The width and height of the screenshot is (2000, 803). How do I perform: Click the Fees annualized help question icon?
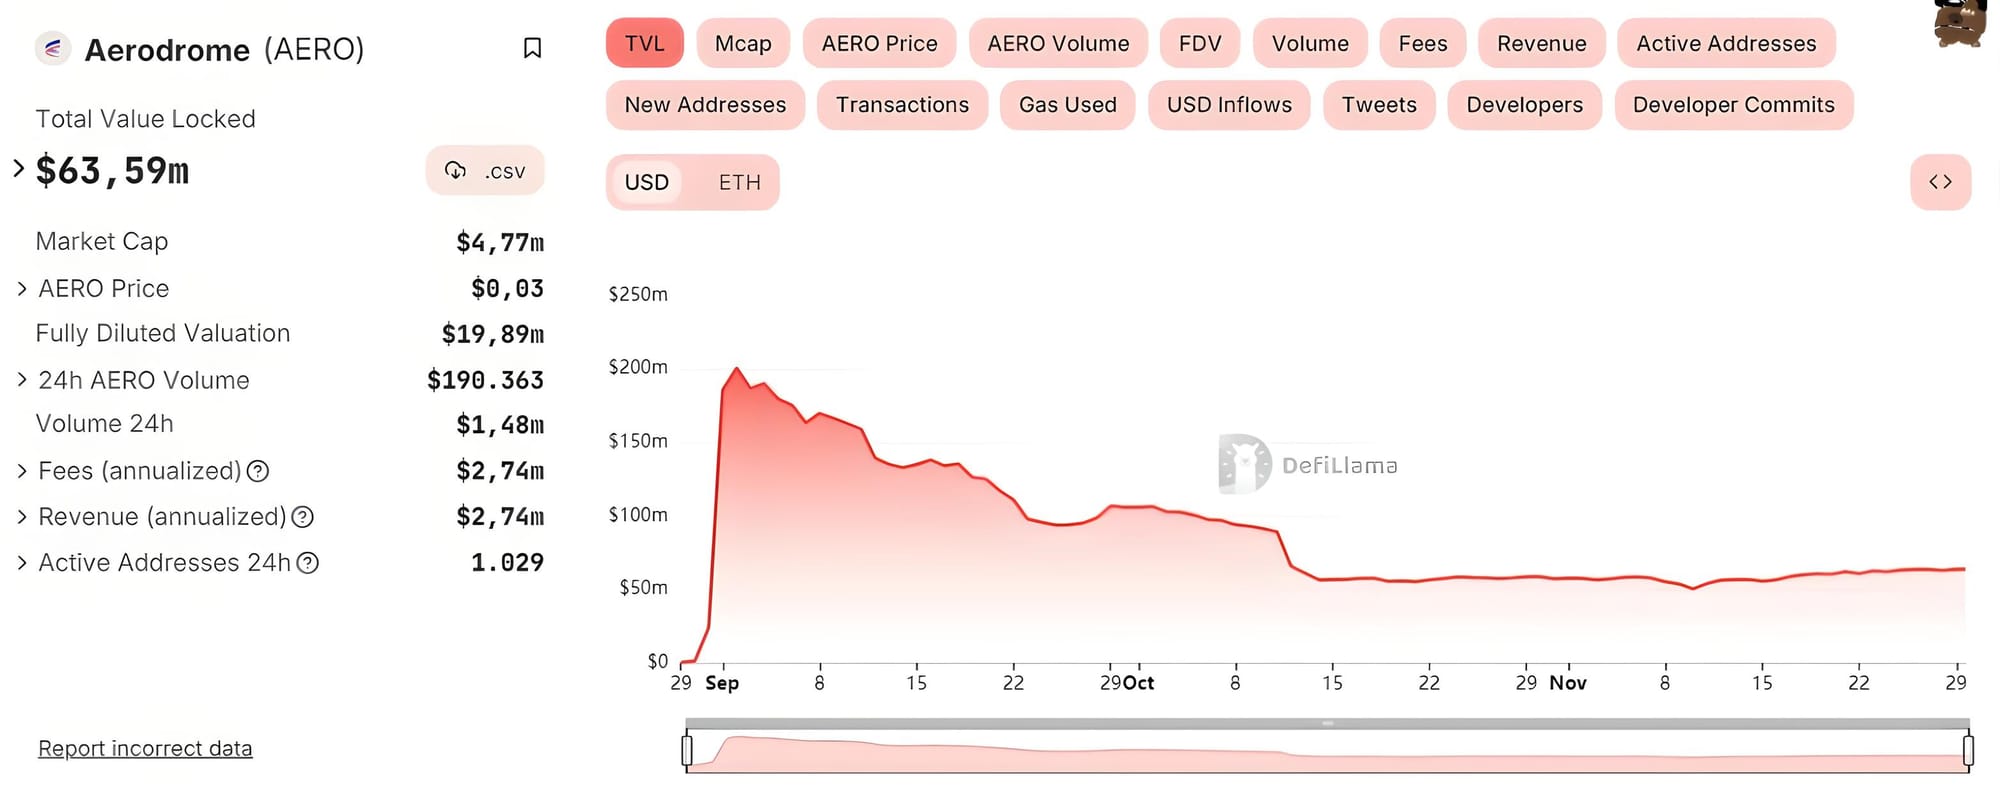tap(258, 471)
